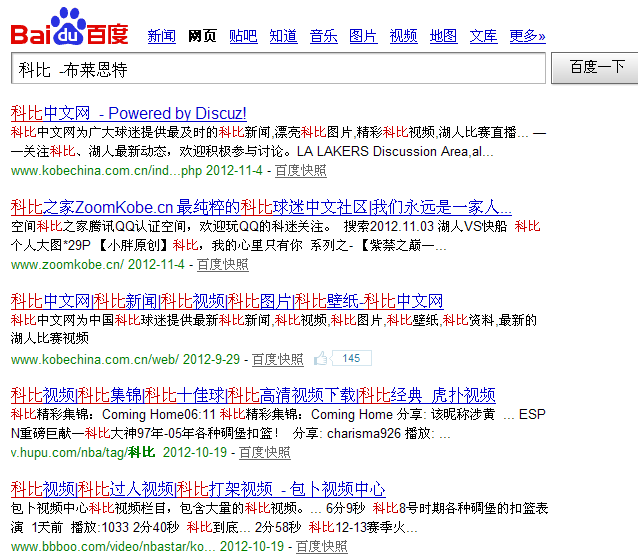The image size is (638, 560).
Task: View 百度快照 for the v.hupu.com result
Action: (x=264, y=453)
